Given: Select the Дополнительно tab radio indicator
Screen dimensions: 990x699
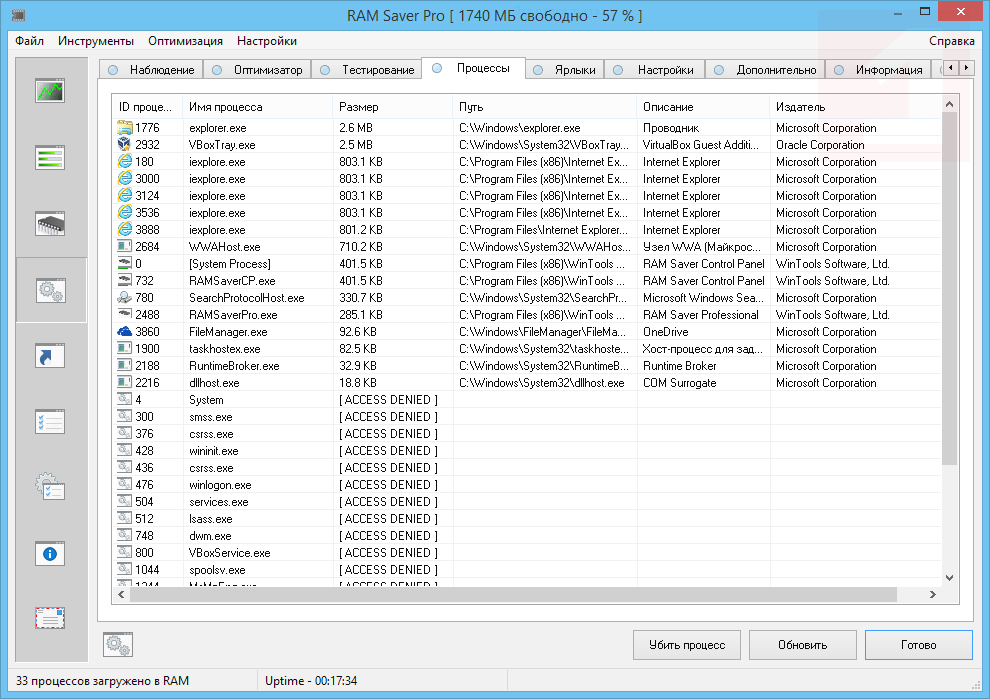Looking at the screenshot, I should pos(719,70).
